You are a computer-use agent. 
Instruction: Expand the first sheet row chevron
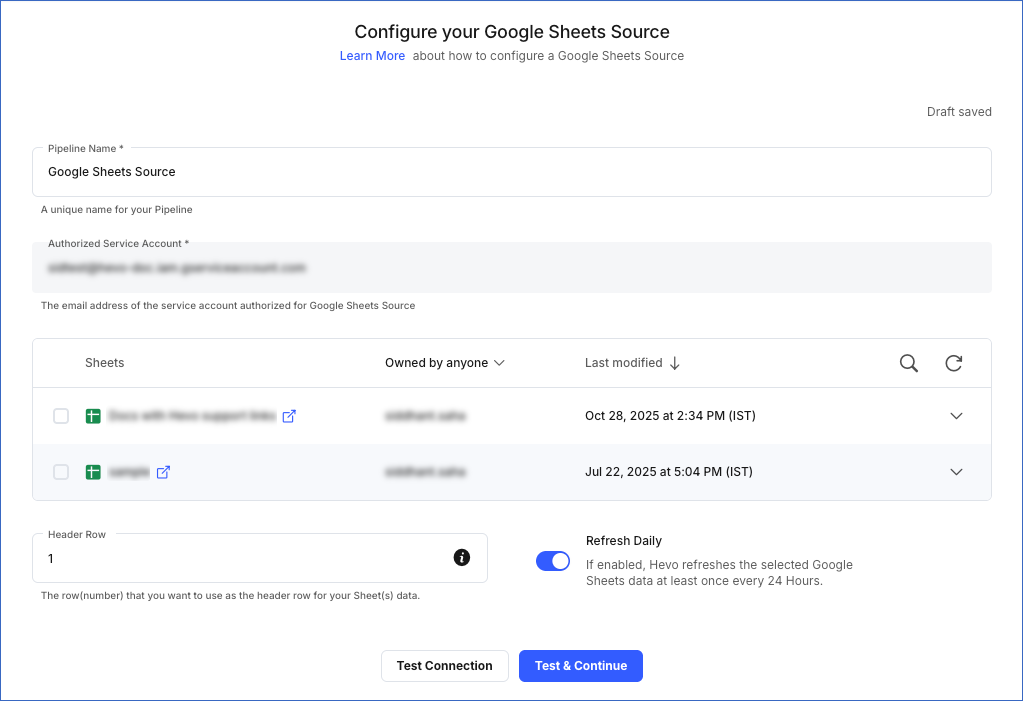956,416
